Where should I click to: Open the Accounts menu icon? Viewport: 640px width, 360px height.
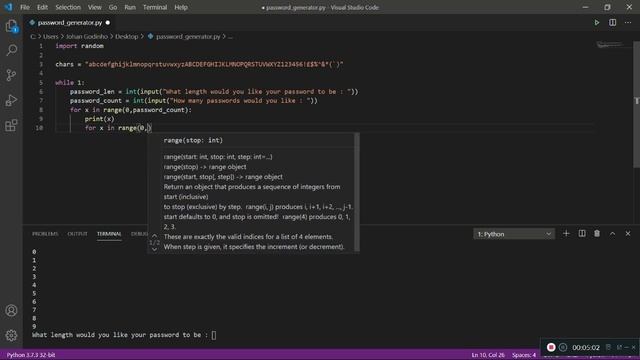(11, 311)
